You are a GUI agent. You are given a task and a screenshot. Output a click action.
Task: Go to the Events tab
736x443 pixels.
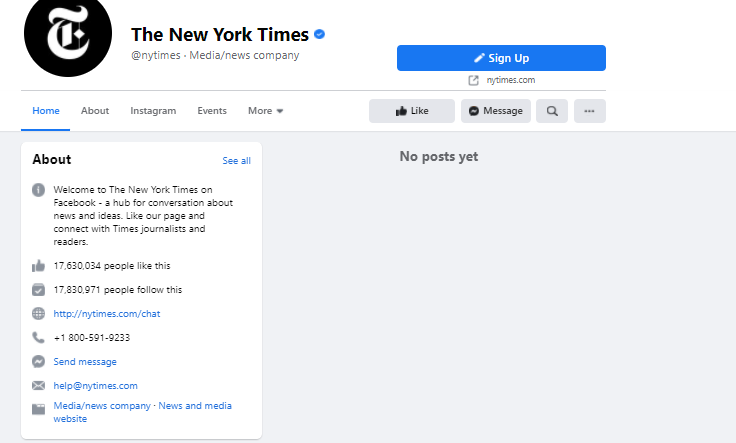(x=212, y=111)
